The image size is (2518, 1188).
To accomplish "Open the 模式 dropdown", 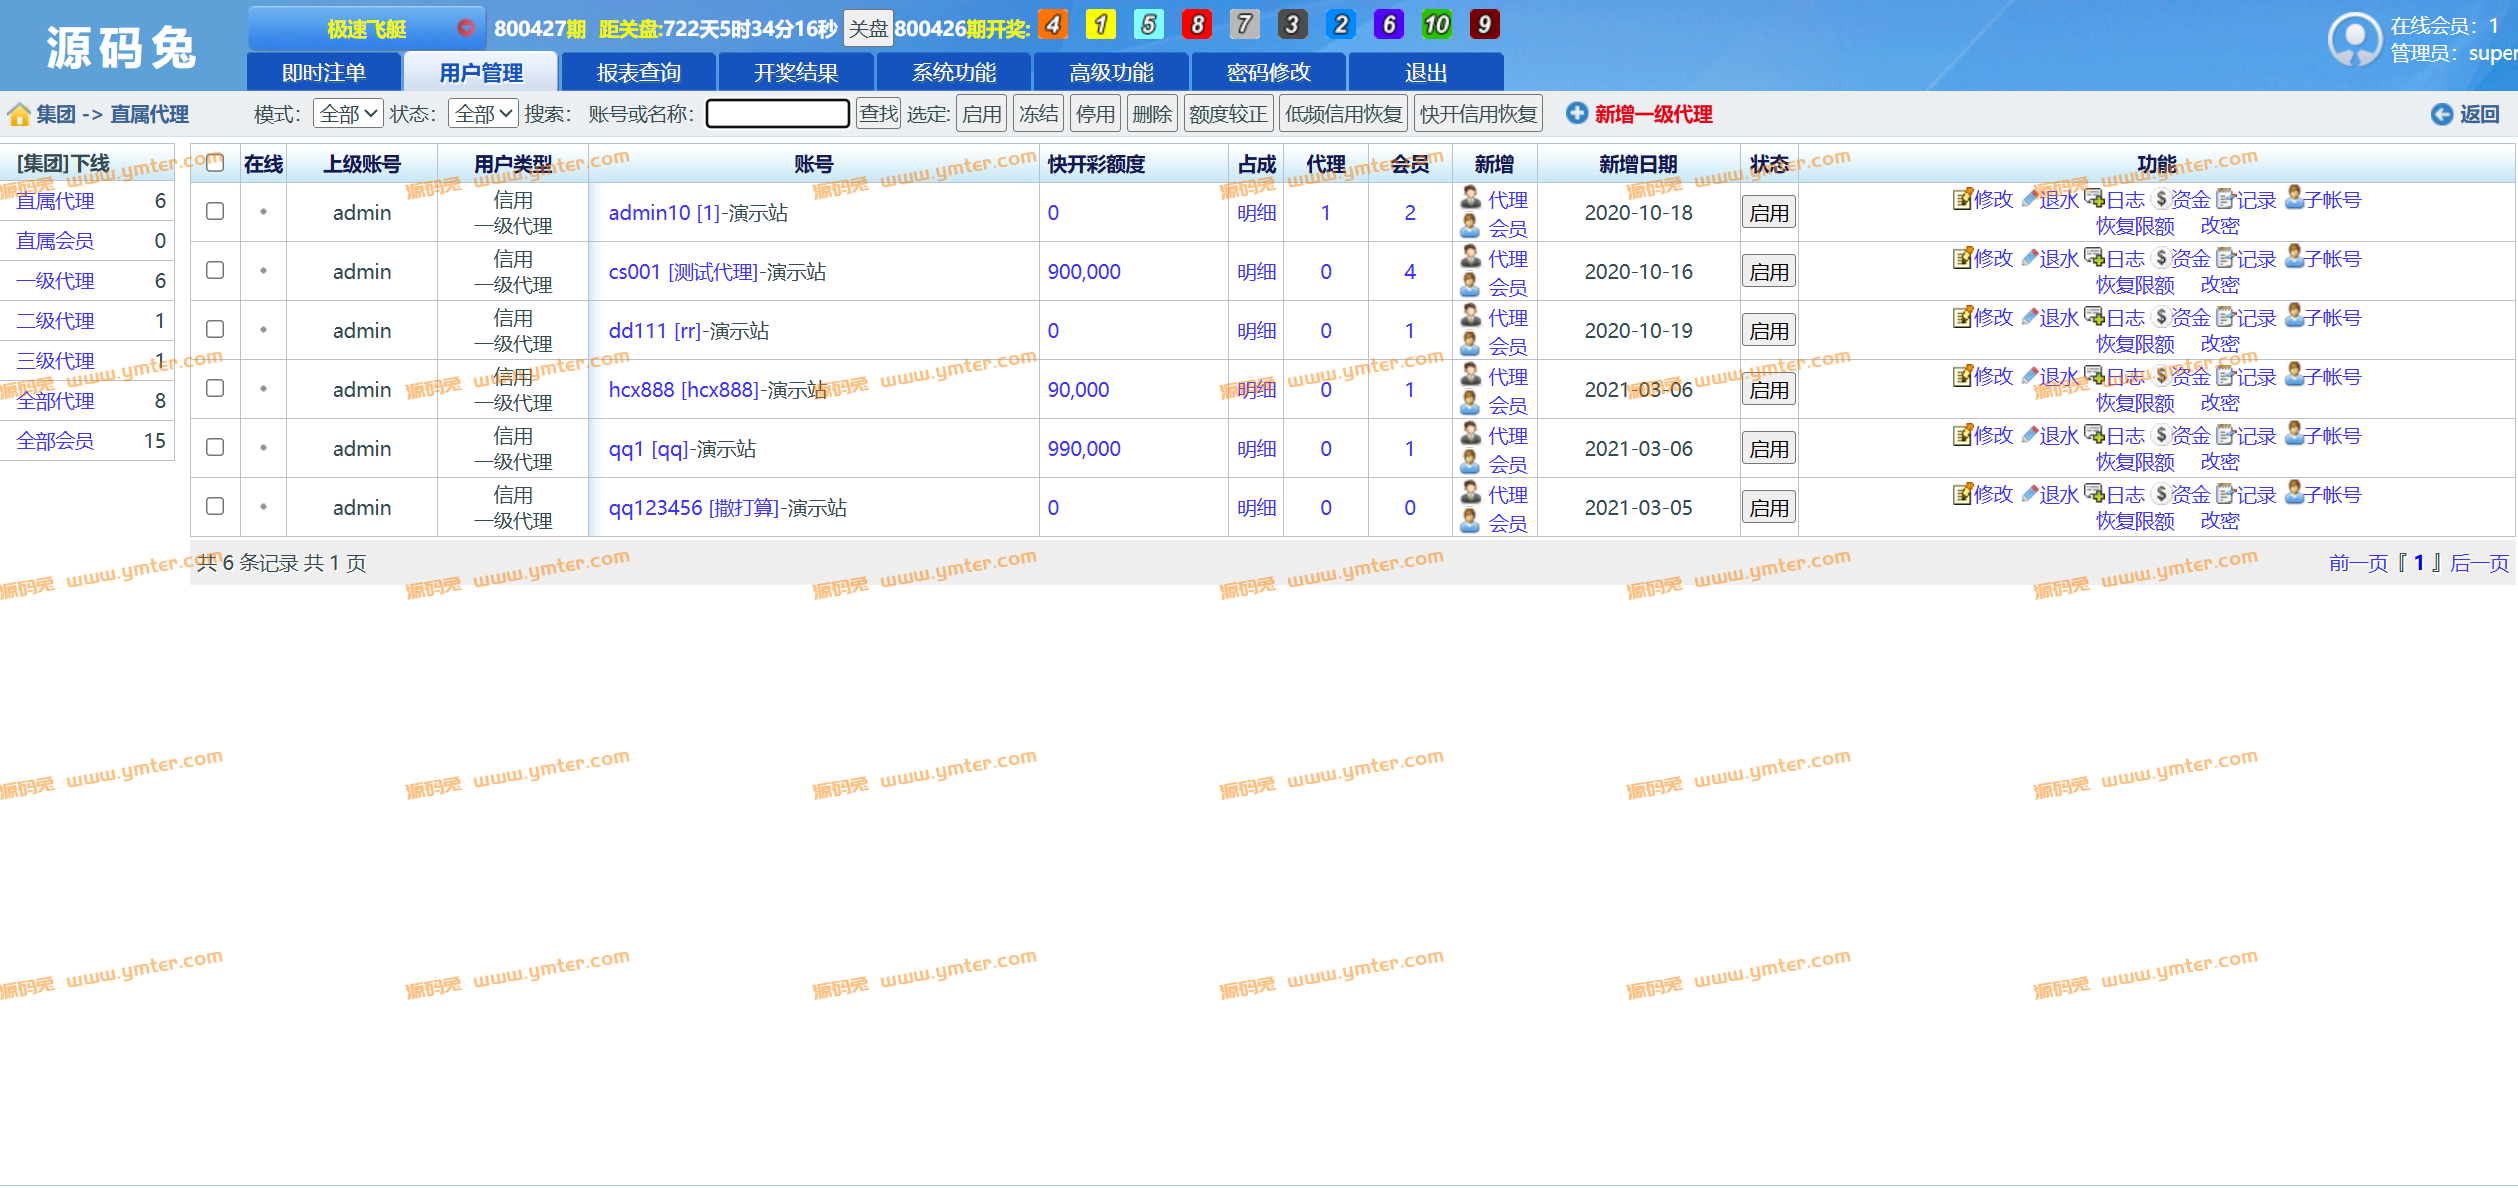I will coord(348,114).
